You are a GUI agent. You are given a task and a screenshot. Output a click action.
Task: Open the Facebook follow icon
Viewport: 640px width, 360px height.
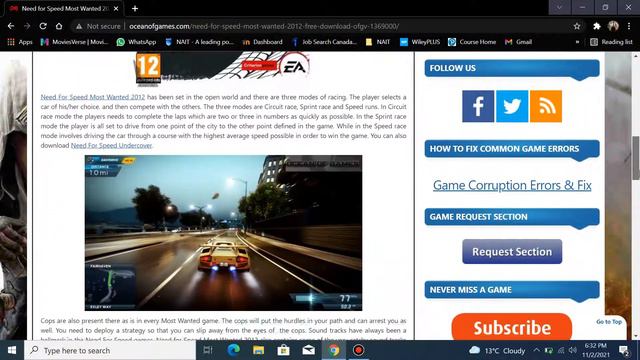pyautogui.click(x=478, y=106)
